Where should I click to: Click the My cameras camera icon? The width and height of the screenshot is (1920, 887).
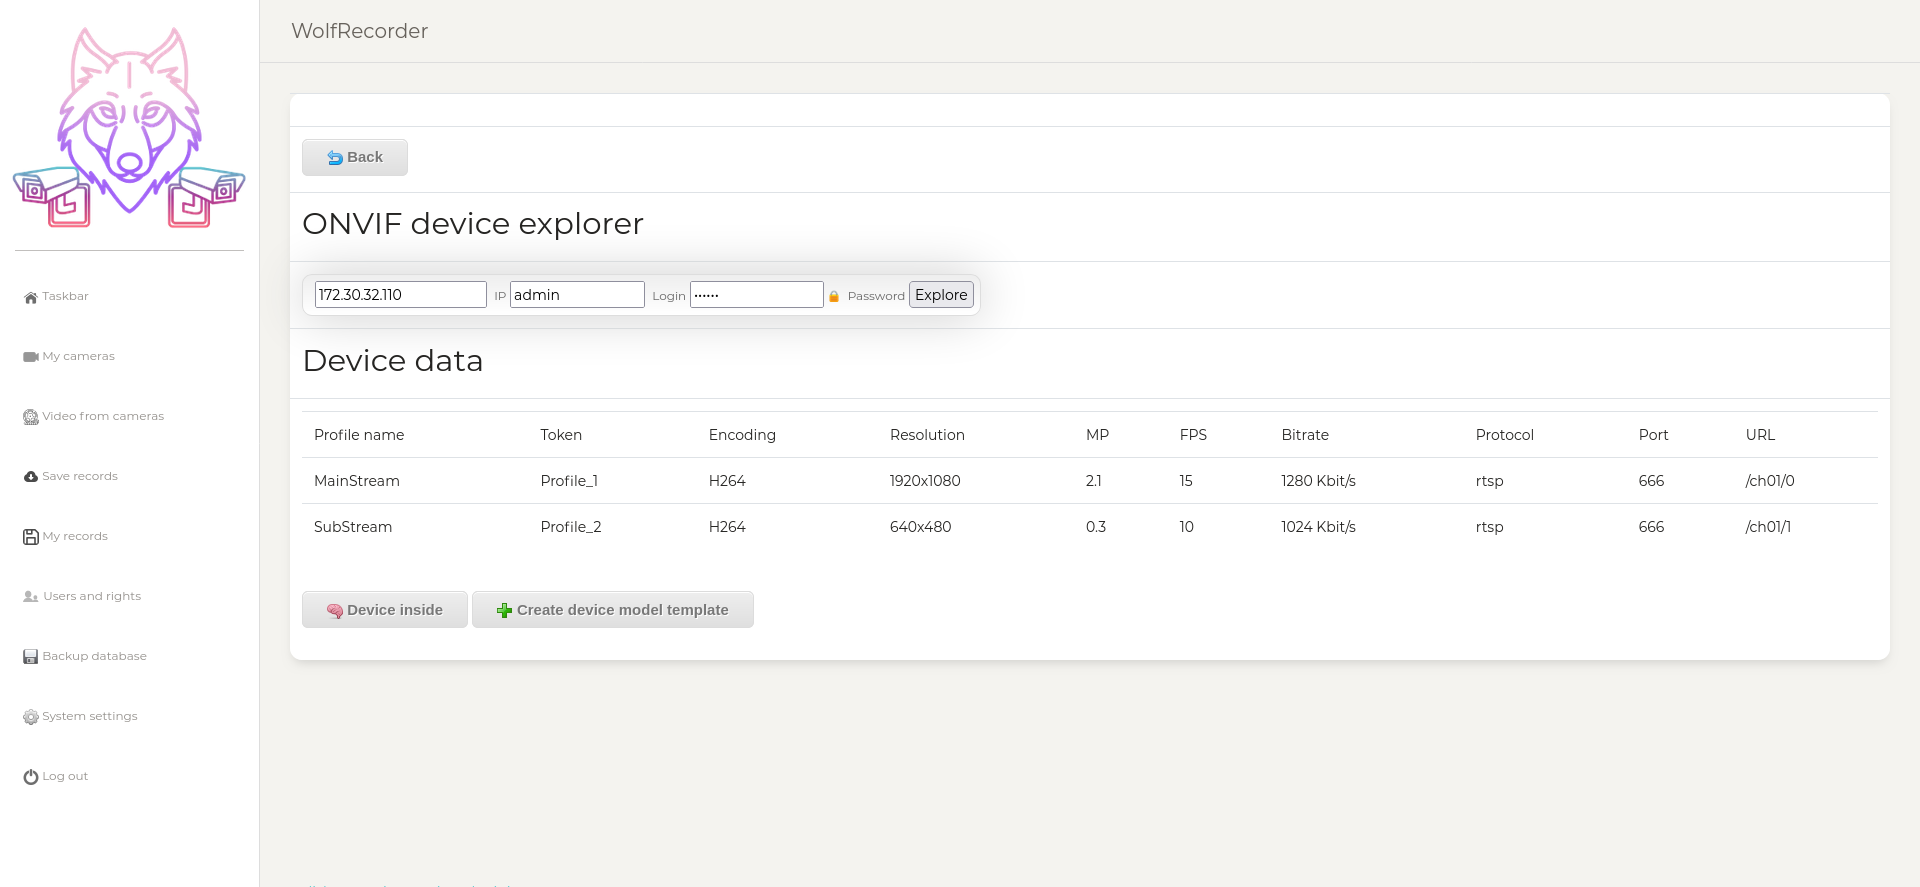tap(31, 357)
